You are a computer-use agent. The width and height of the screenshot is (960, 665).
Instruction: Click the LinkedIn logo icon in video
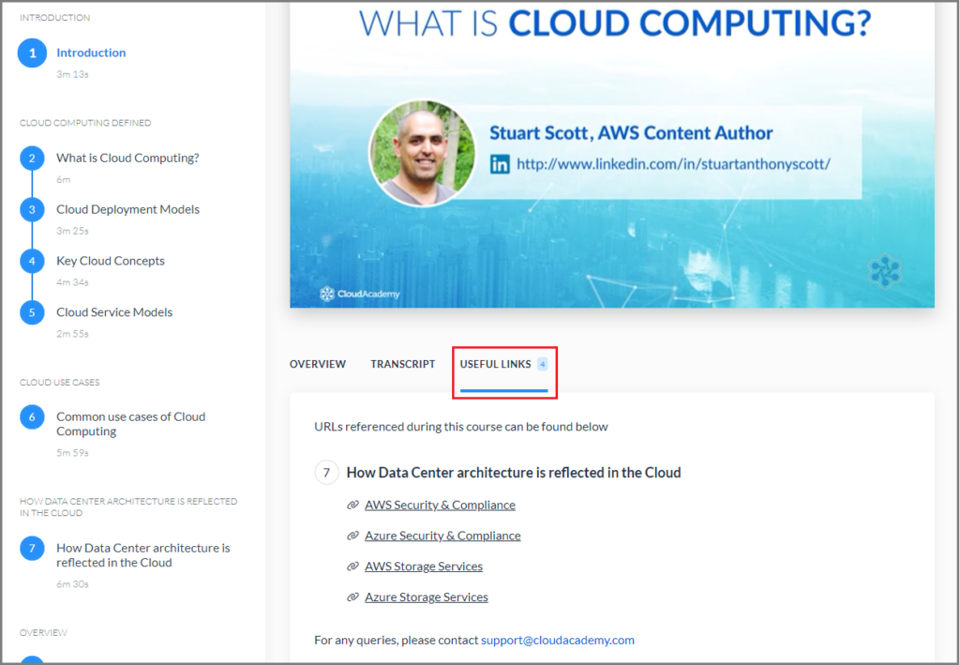500,164
